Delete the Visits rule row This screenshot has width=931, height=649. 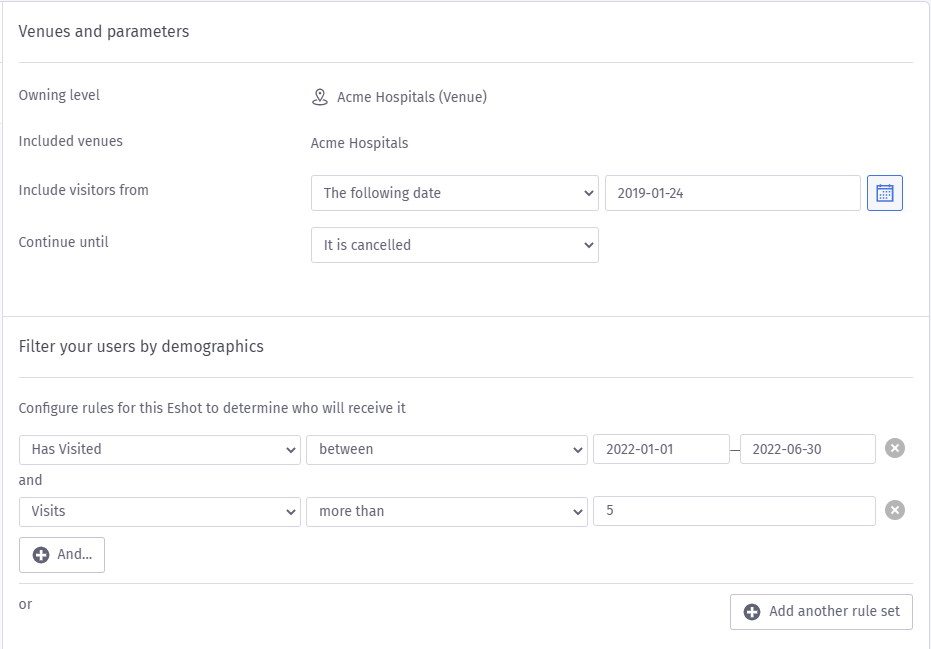(895, 511)
